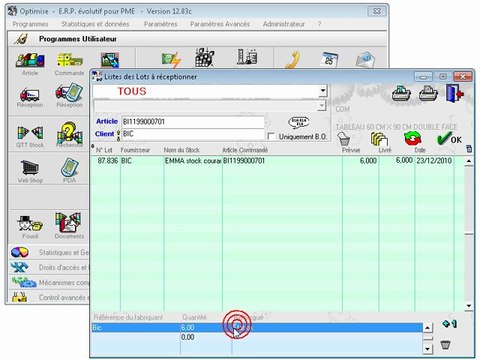This screenshot has height=360, width=480.
Task: Open the calendar icon in main window
Action: click(329, 59)
